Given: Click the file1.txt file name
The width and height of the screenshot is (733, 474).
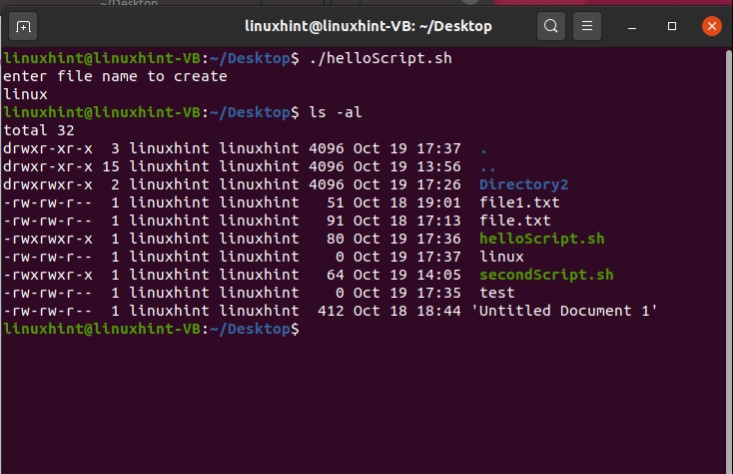Looking at the screenshot, I should pos(519,202).
